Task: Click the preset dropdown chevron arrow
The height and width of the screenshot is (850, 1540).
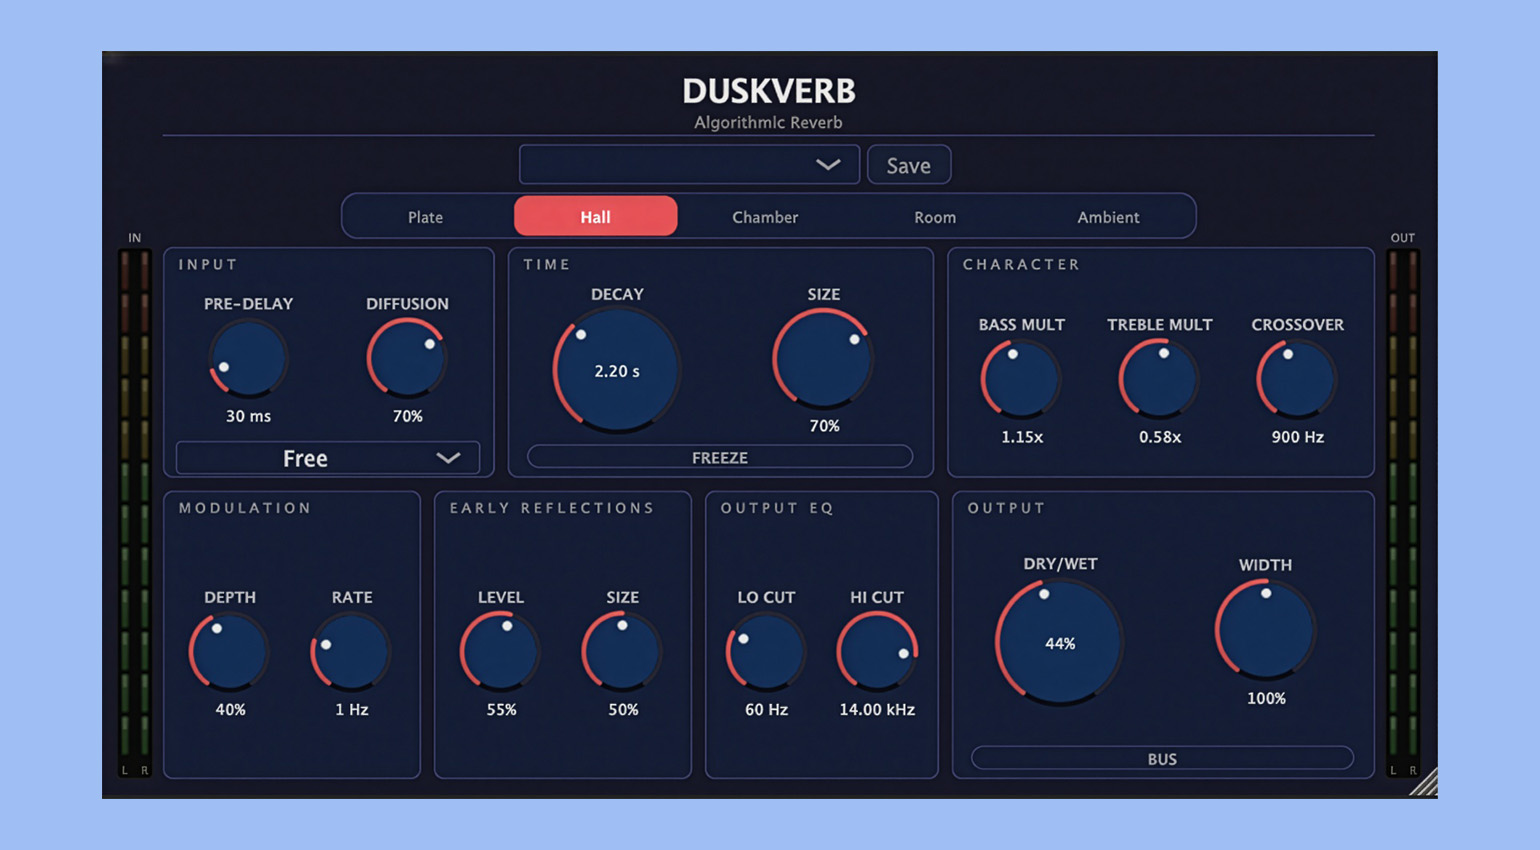Action: 828,165
